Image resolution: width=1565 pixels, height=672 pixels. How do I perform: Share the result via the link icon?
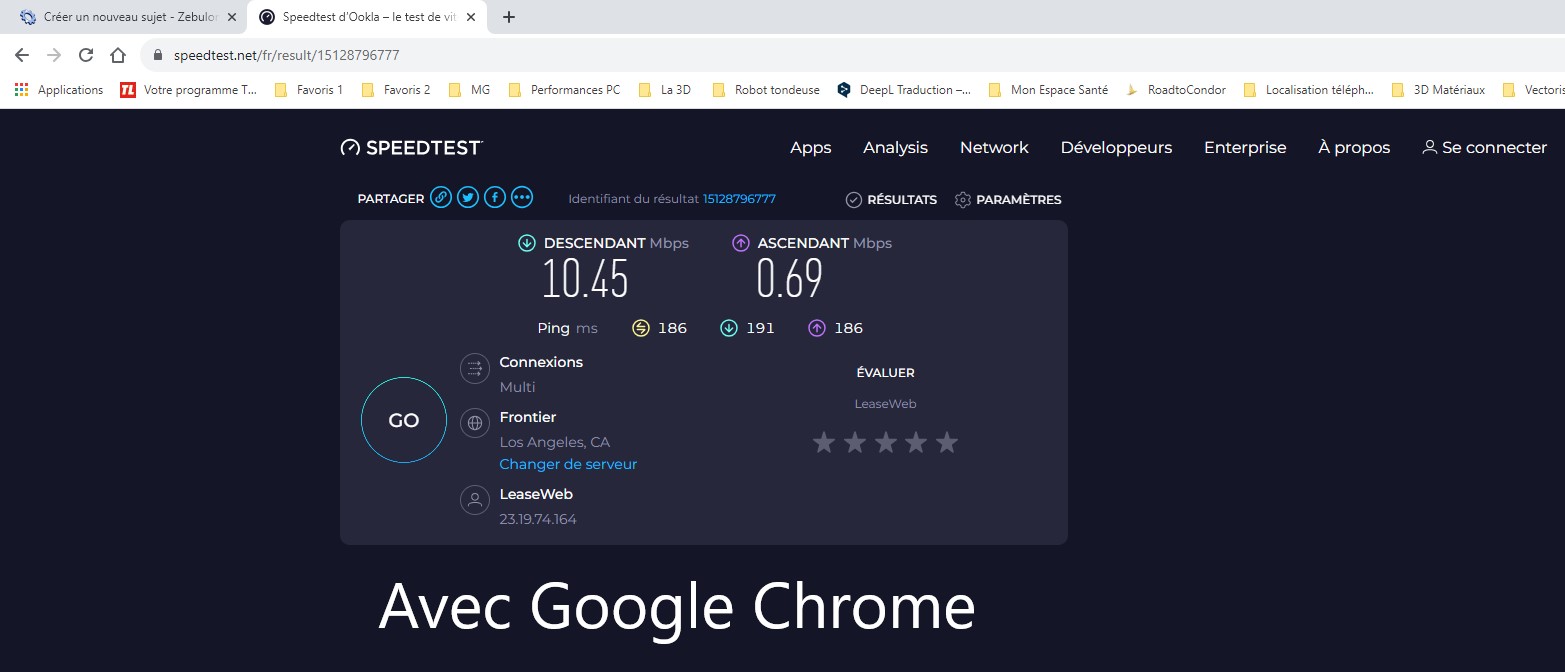[441, 198]
